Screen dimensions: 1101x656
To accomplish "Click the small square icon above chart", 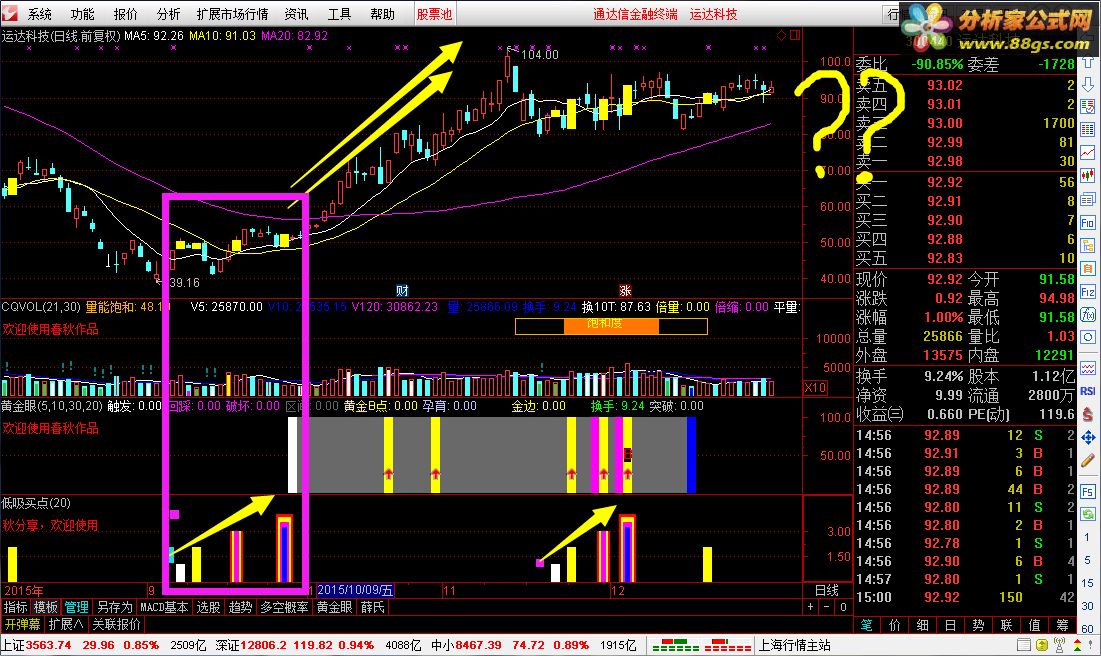I will 795,35.
